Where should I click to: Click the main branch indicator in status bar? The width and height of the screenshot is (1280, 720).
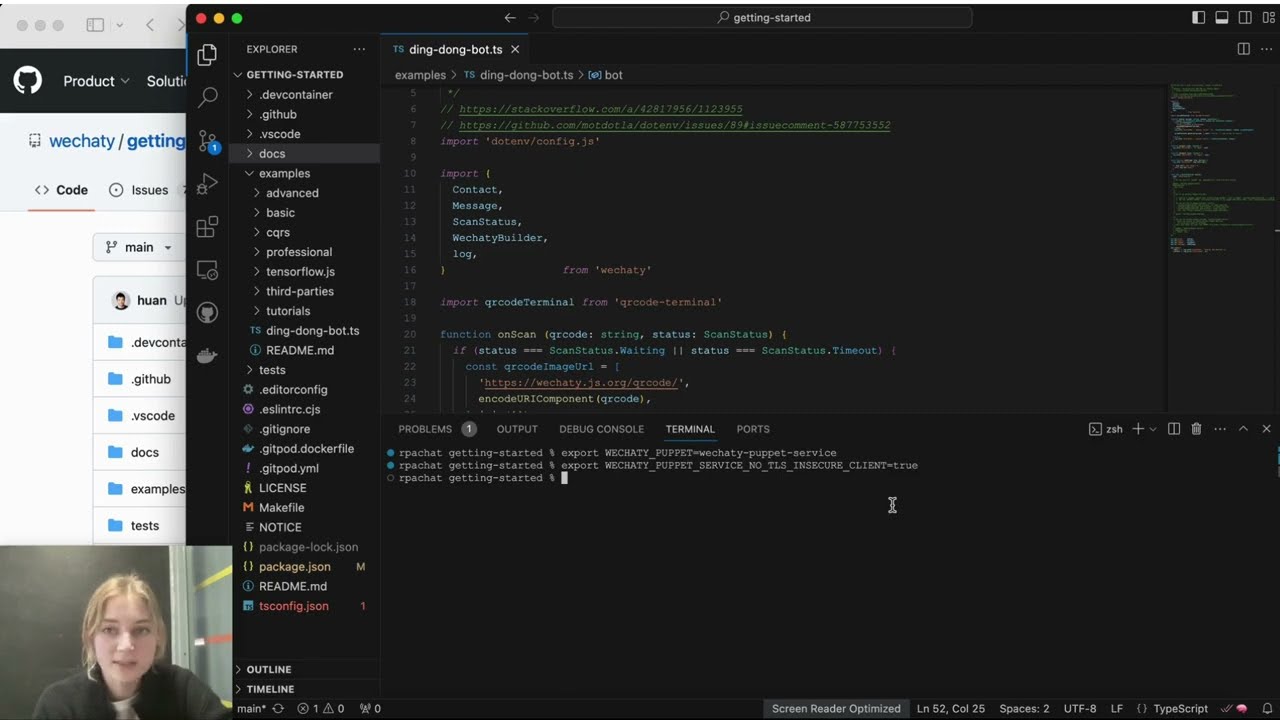[252, 709]
